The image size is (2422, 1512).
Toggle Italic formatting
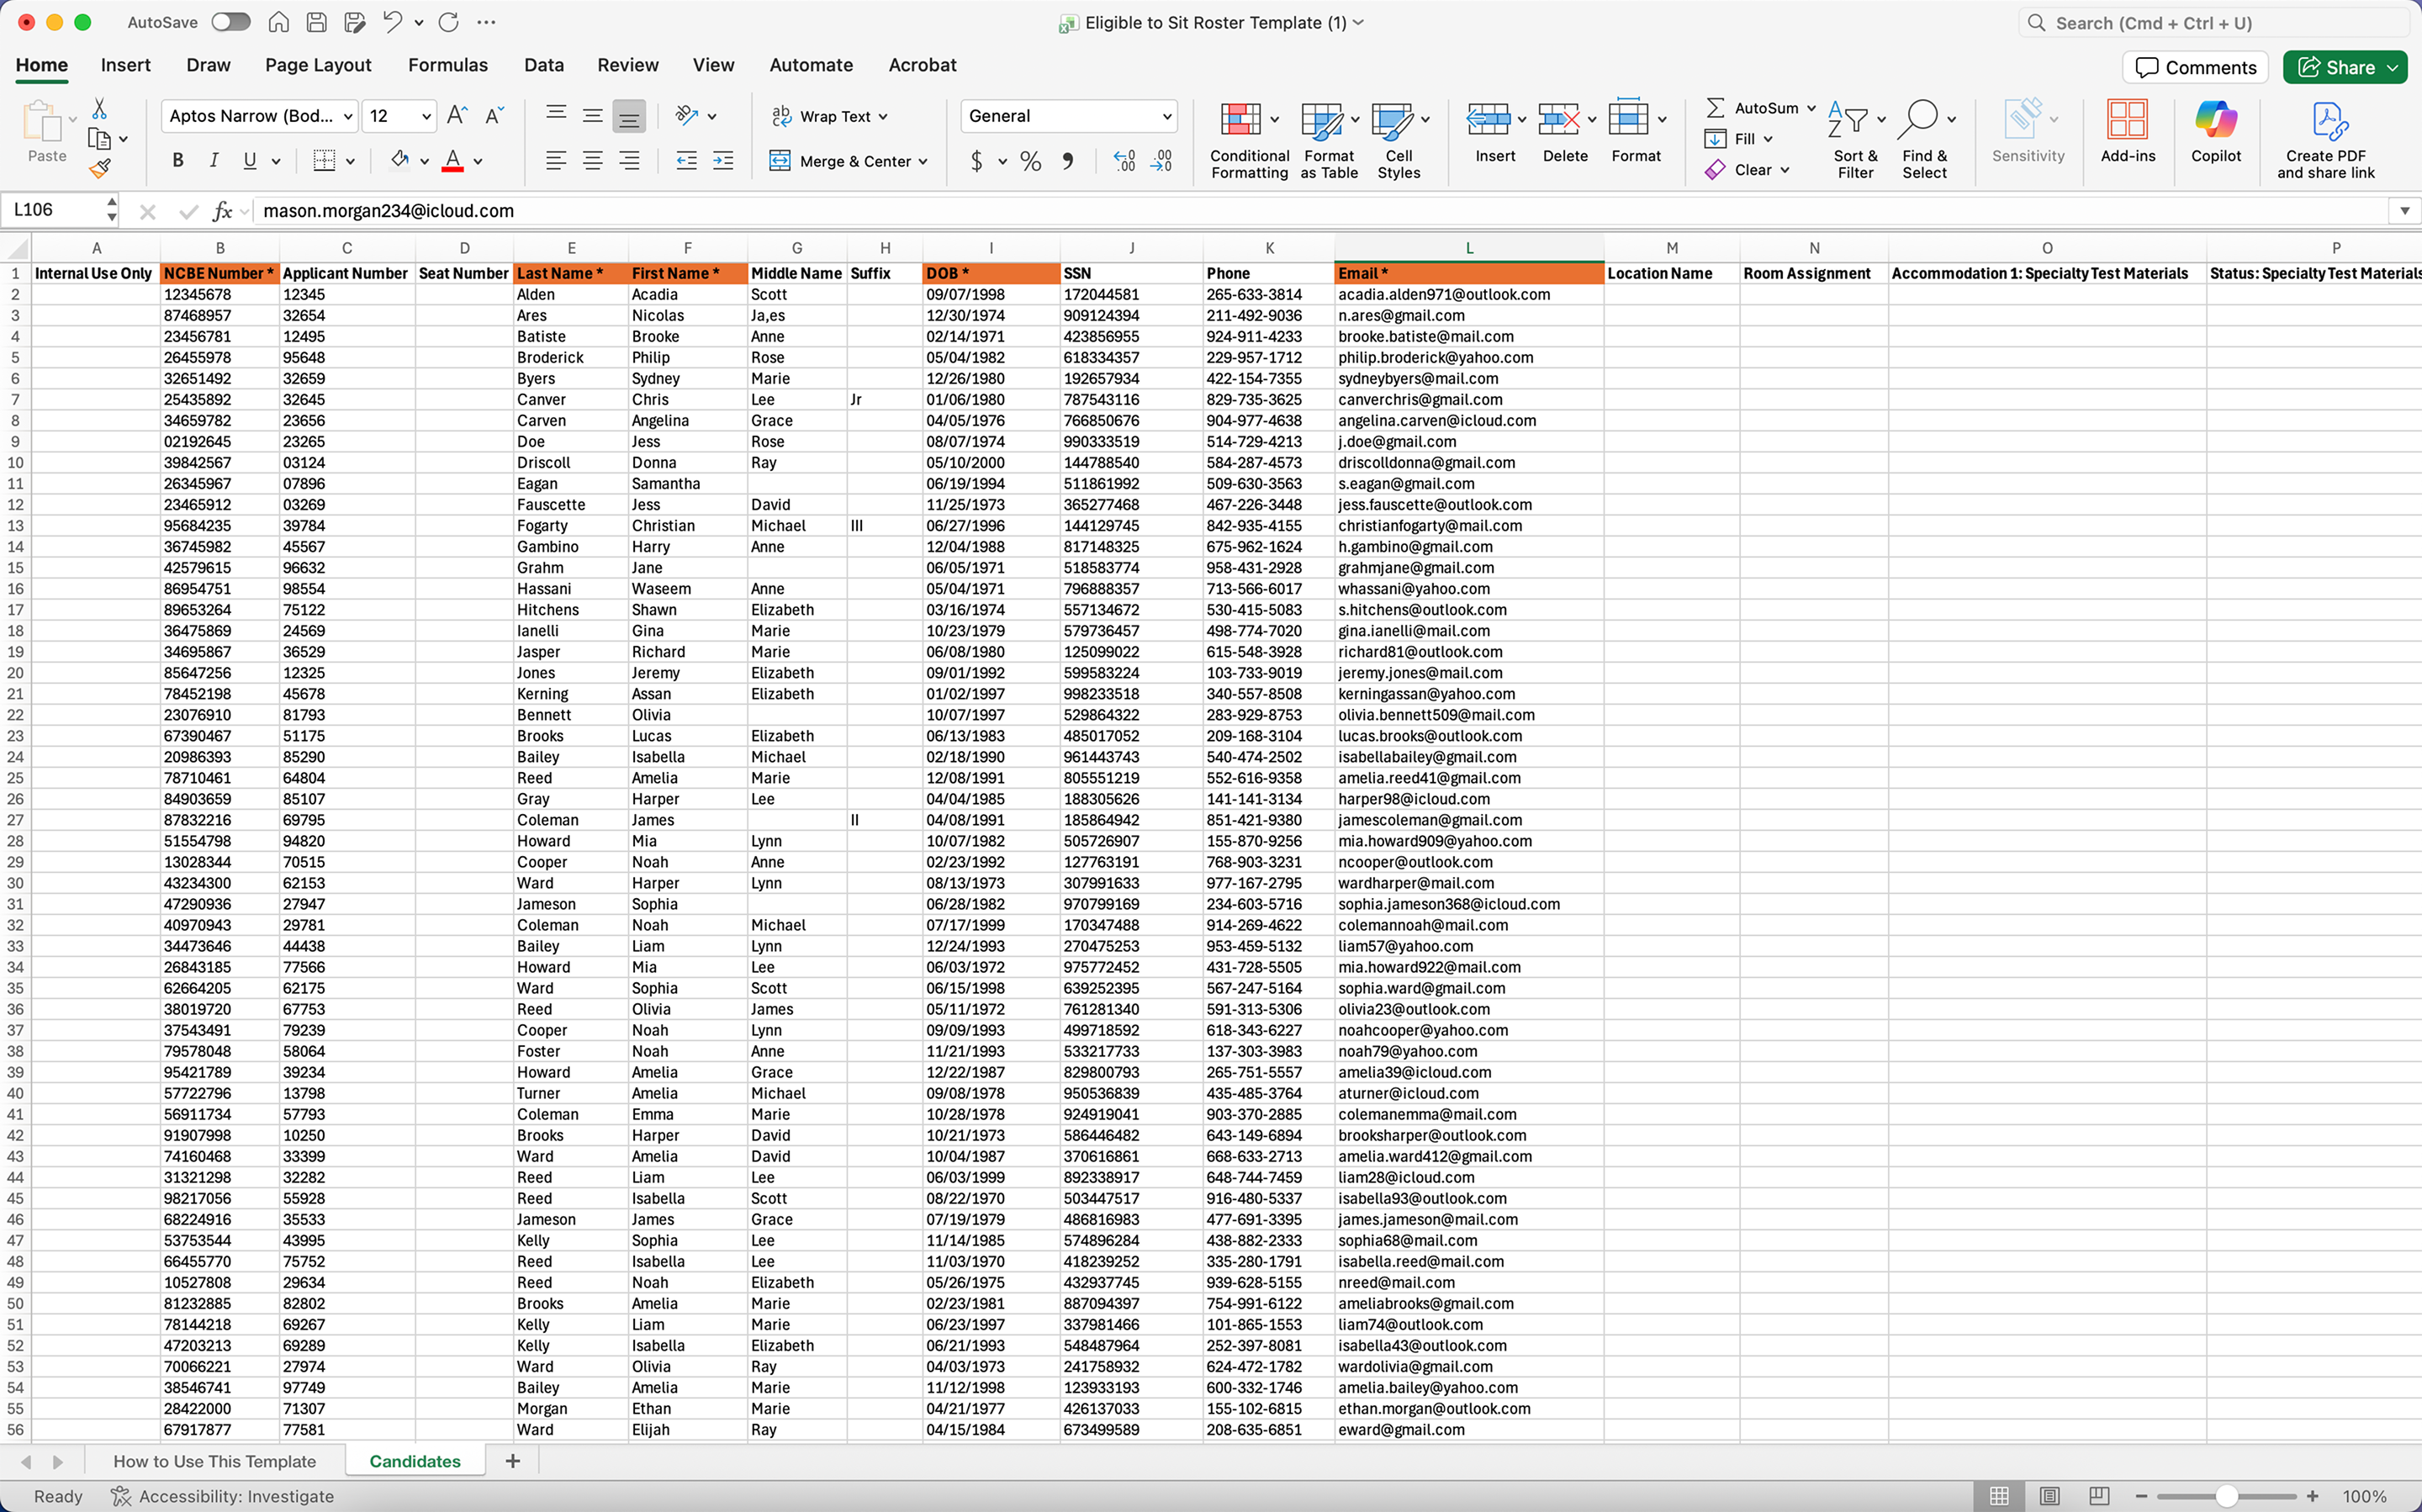(x=213, y=160)
